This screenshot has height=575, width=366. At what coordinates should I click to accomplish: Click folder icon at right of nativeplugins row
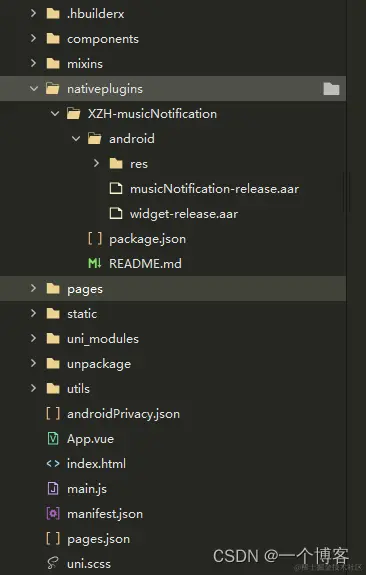[x=331, y=89]
